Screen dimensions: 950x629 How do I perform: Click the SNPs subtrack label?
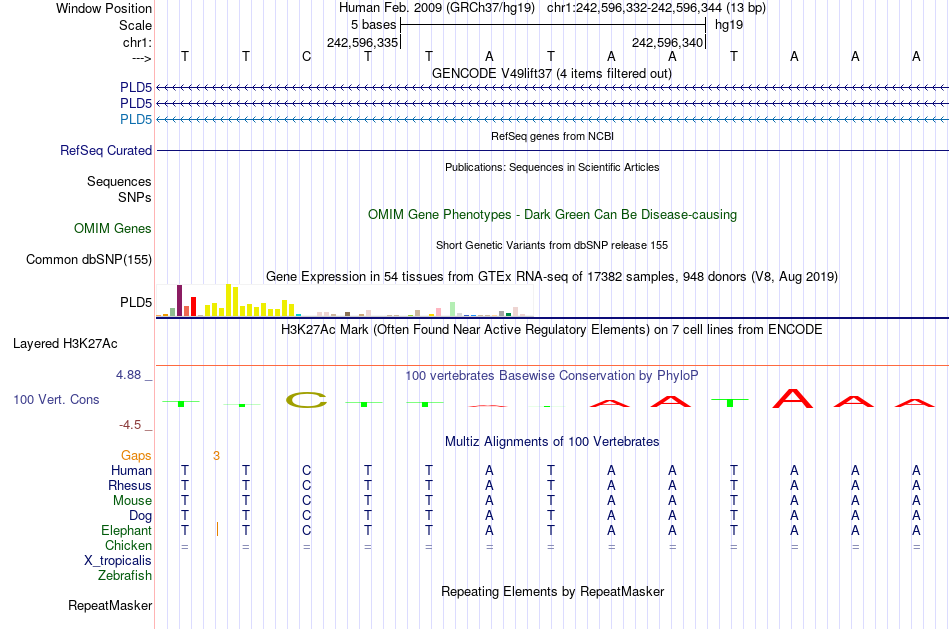(135, 197)
